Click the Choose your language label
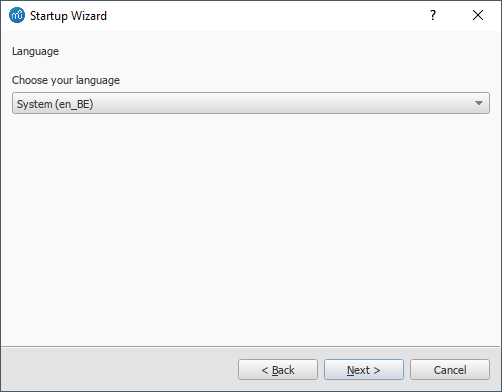 (66, 80)
